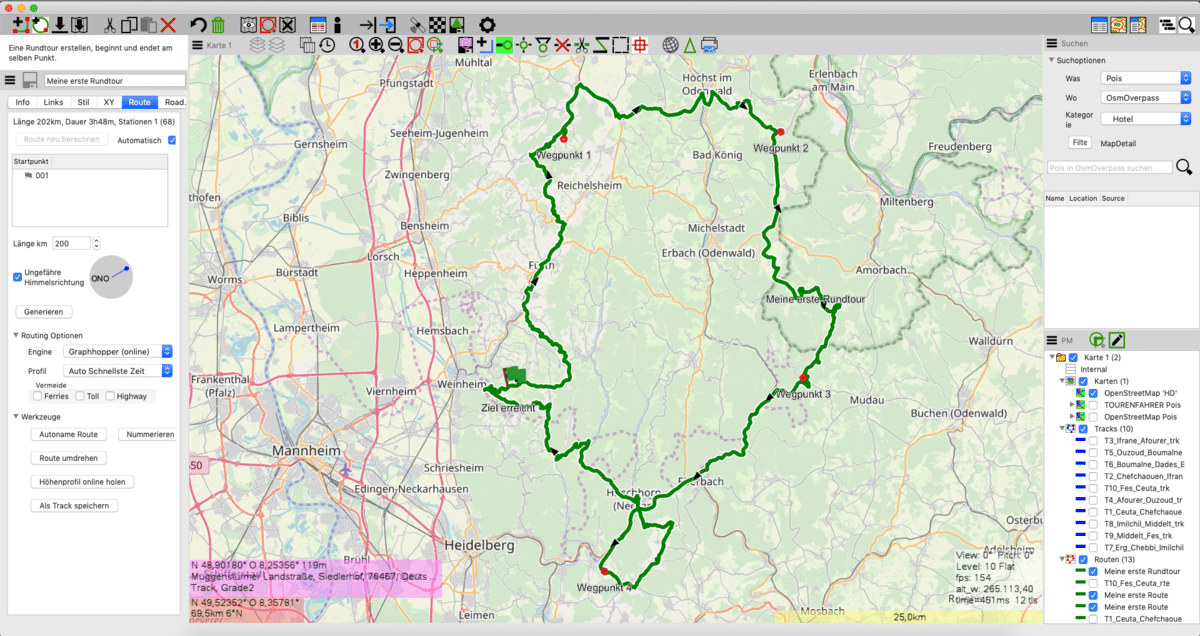Click the pencil edit icon in the PM panel
The image size is (1200, 636).
[x=1117, y=341]
